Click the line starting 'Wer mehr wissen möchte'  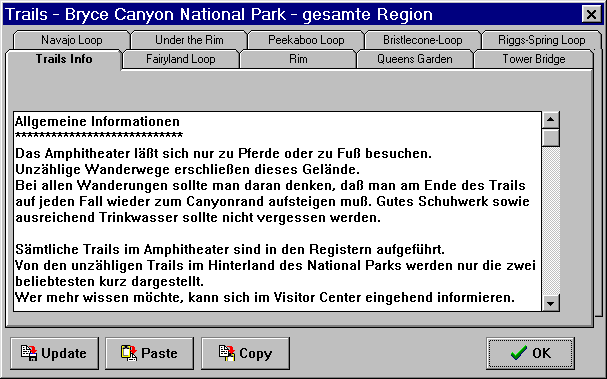[265, 298]
